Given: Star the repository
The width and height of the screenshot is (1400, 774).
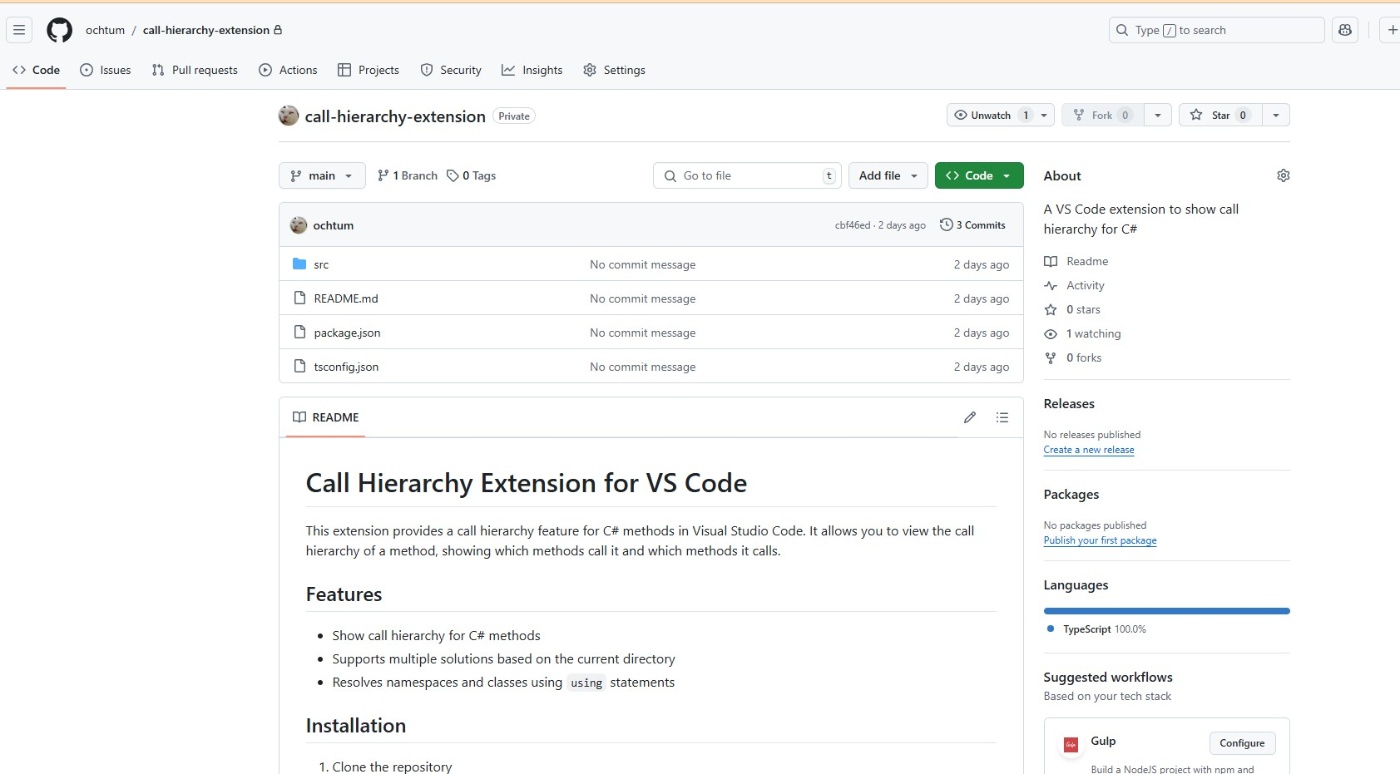Looking at the screenshot, I should coord(1219,115).
